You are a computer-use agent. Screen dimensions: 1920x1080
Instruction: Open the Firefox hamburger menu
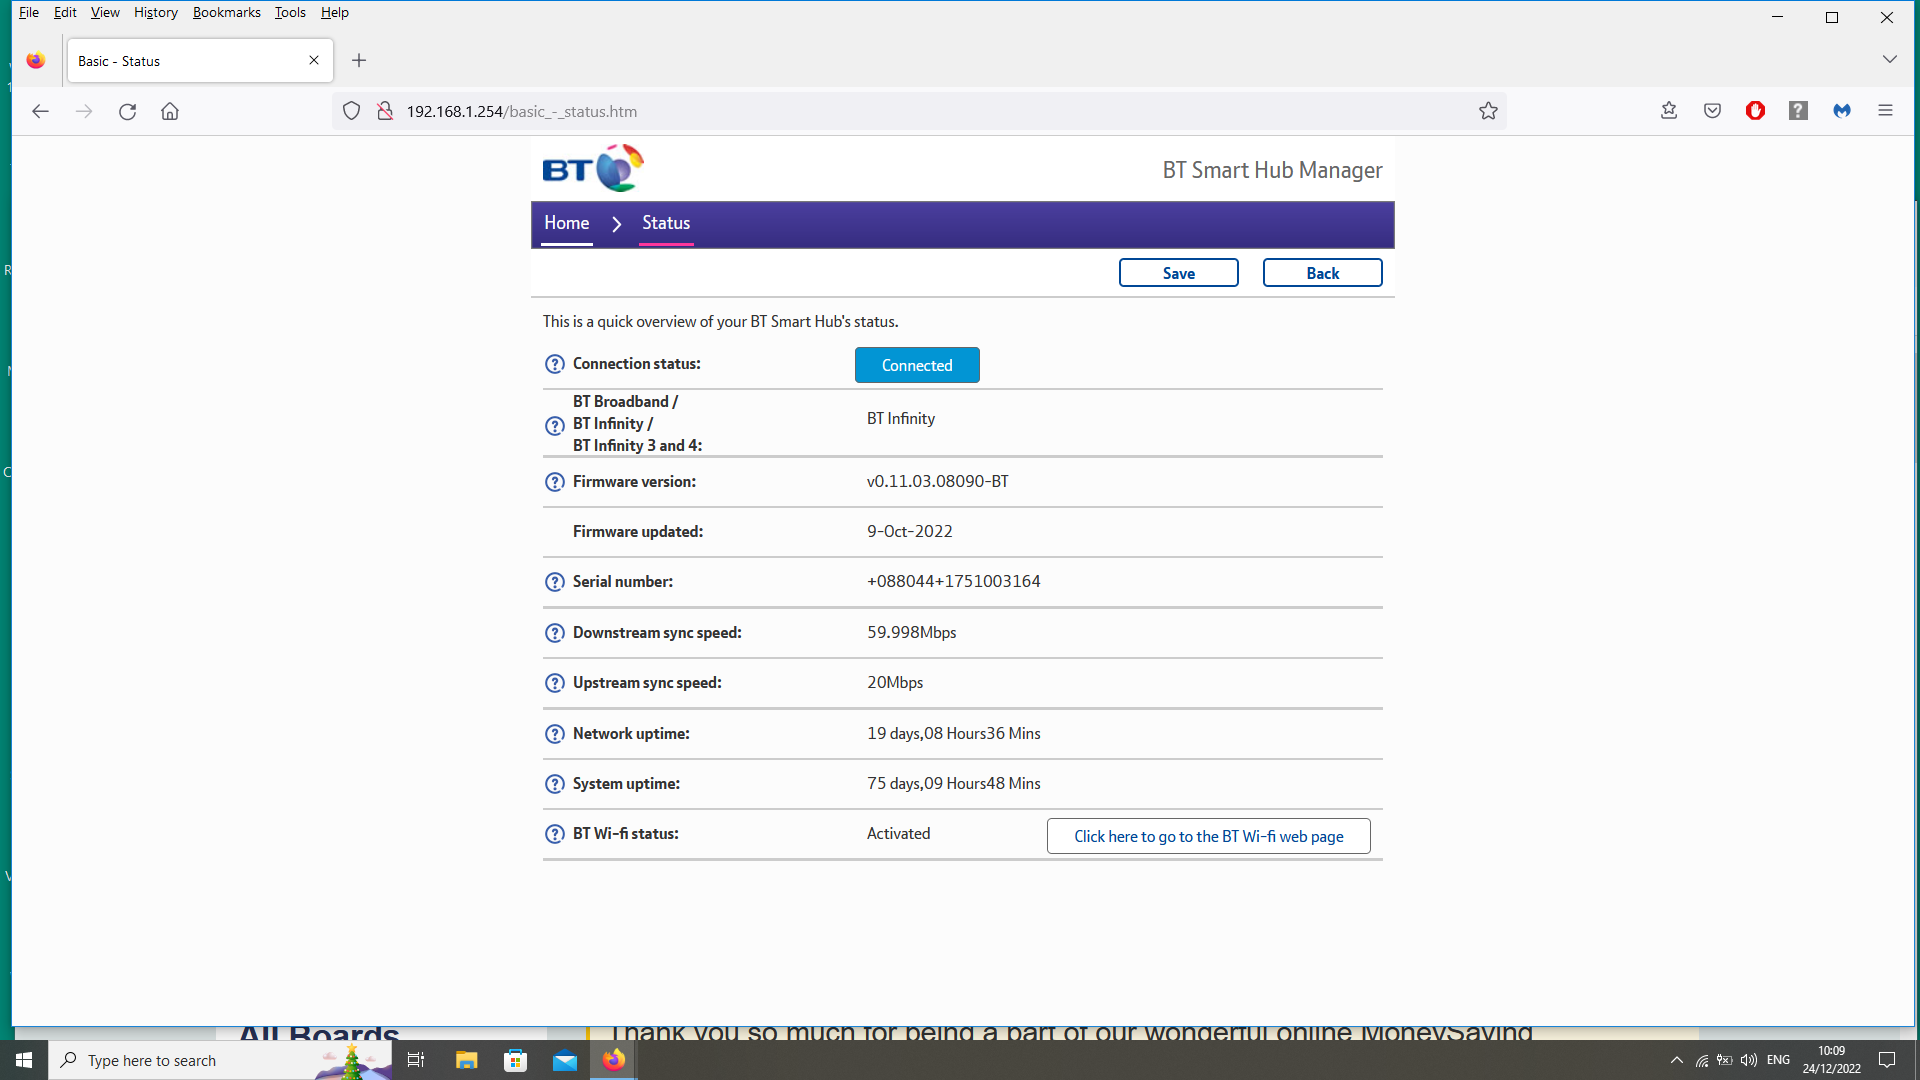[x=1885, y=111]
